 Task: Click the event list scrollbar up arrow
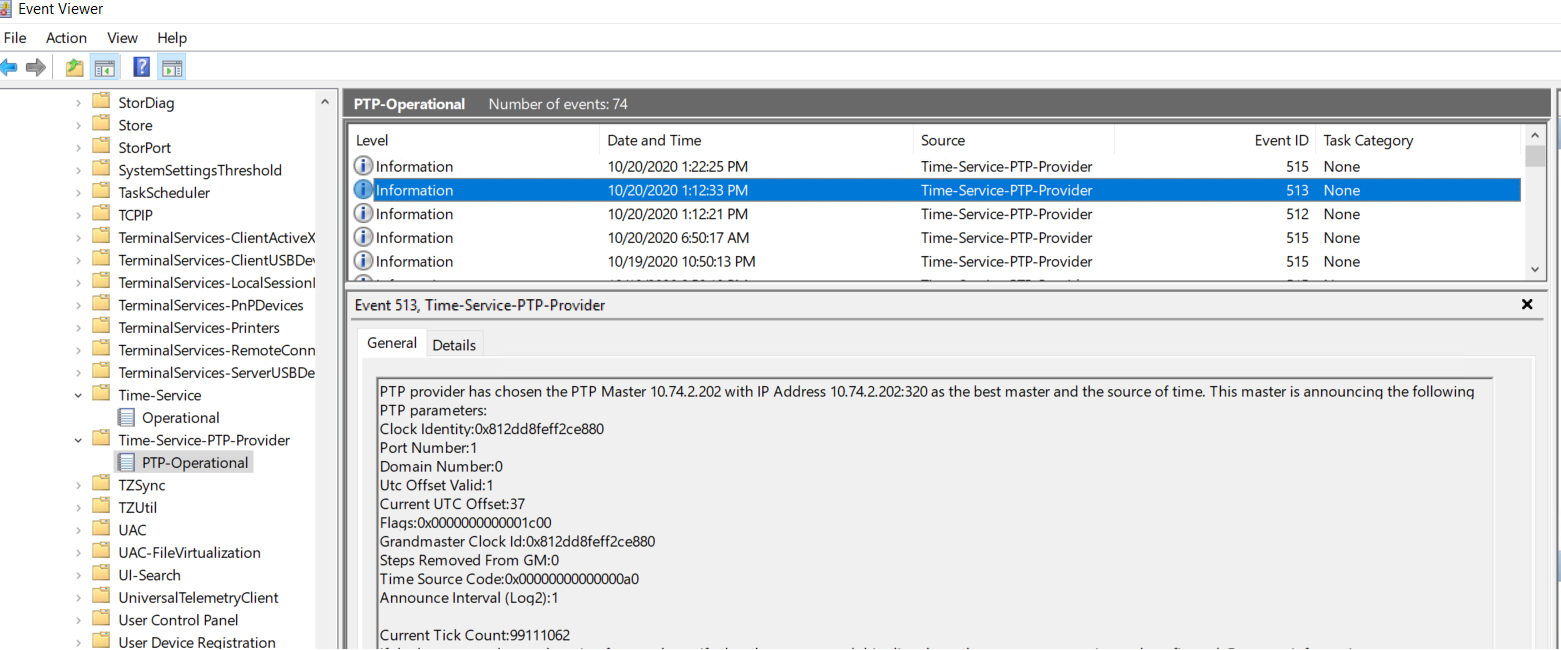(x=1535, y=135)
